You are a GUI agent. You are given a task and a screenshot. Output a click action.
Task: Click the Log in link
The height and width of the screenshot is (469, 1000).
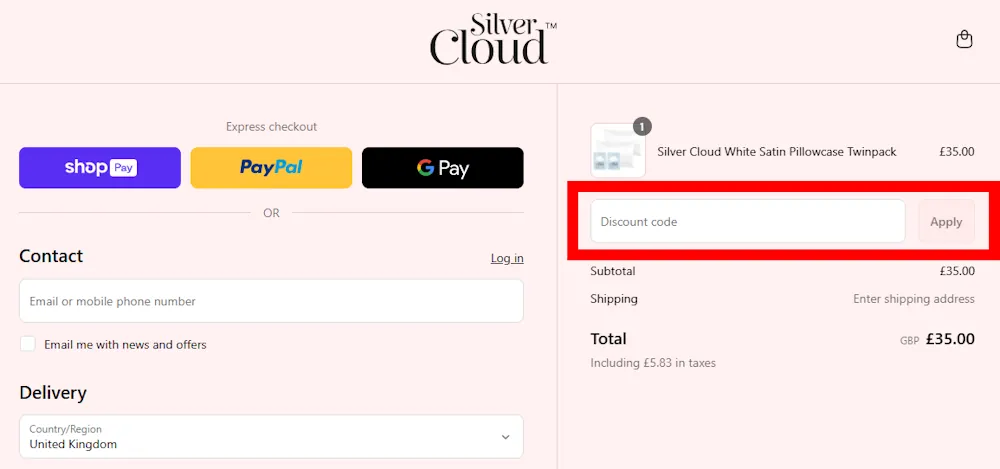coord(506,258)
